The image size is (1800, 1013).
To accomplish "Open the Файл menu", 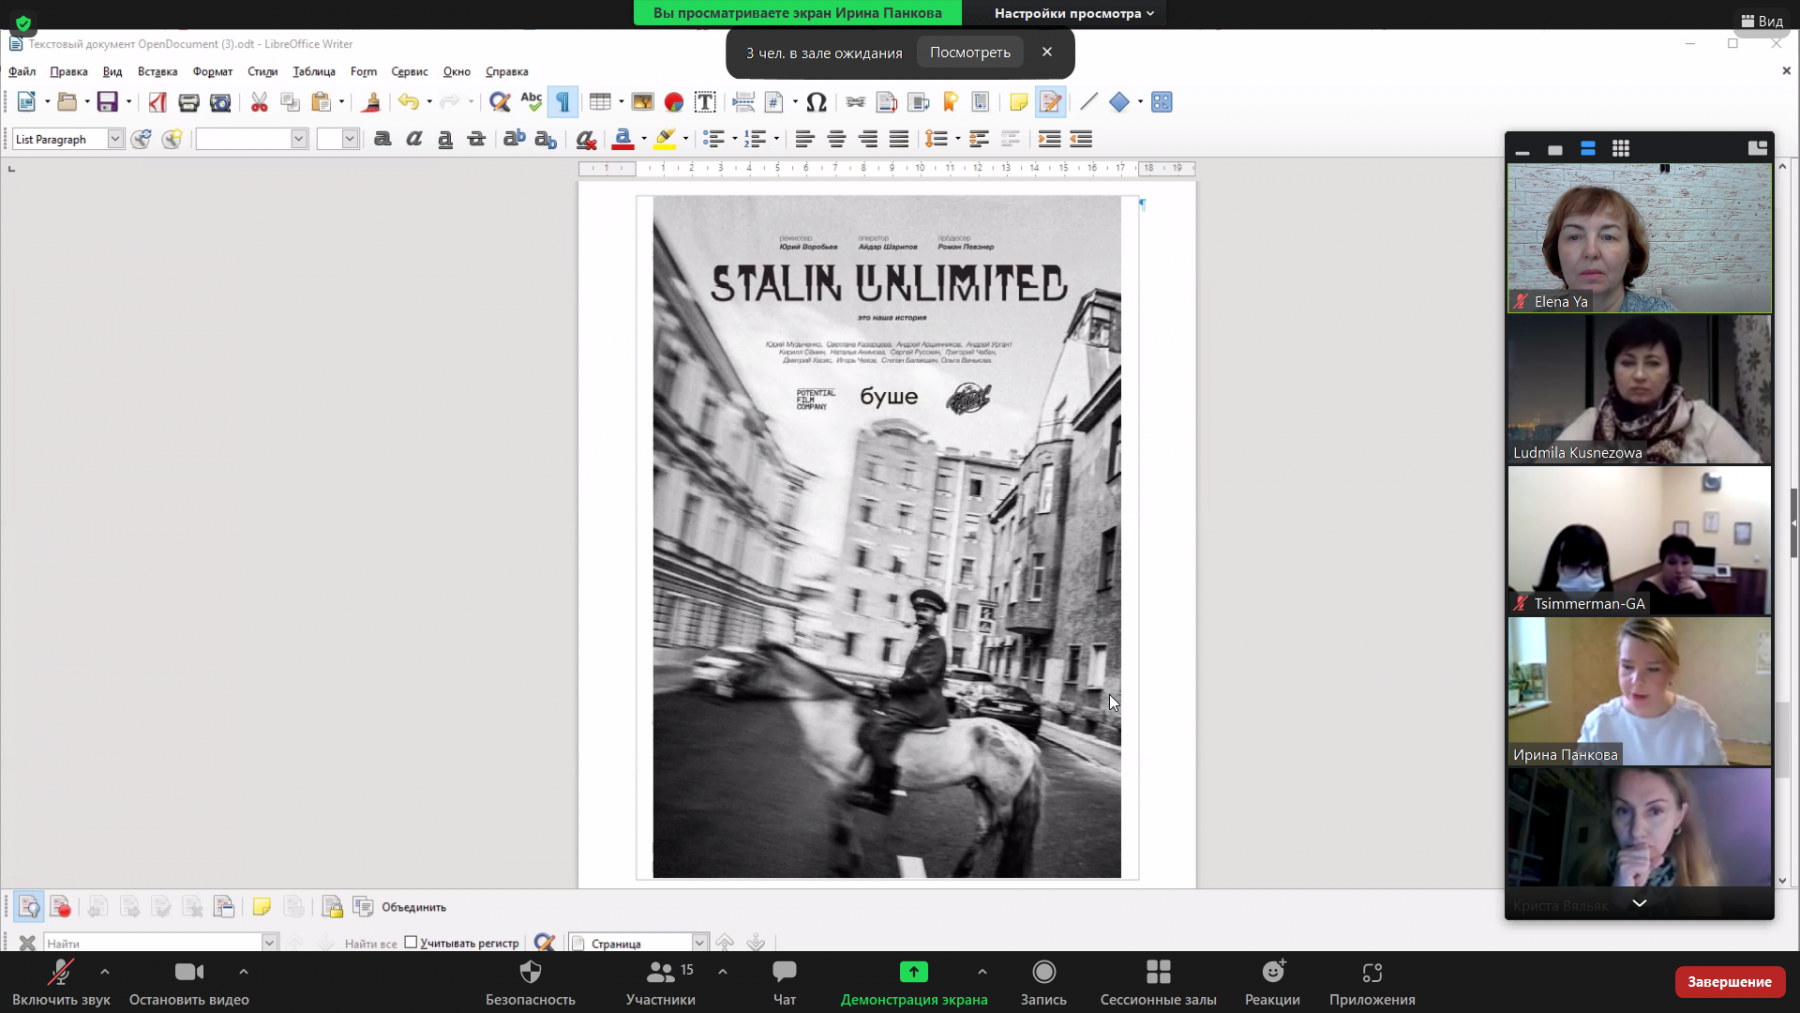I will coord(22,72).
